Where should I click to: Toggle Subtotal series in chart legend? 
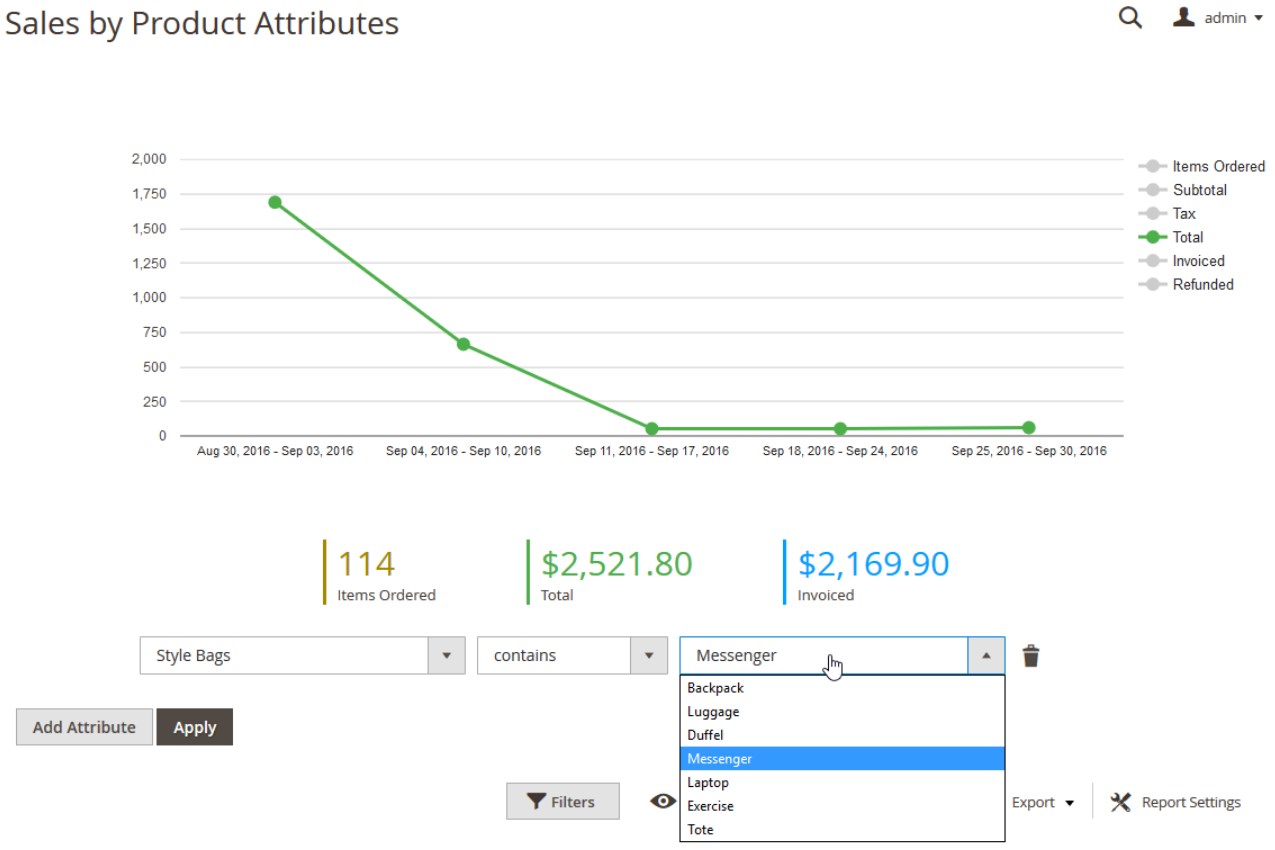point(1199,190)
